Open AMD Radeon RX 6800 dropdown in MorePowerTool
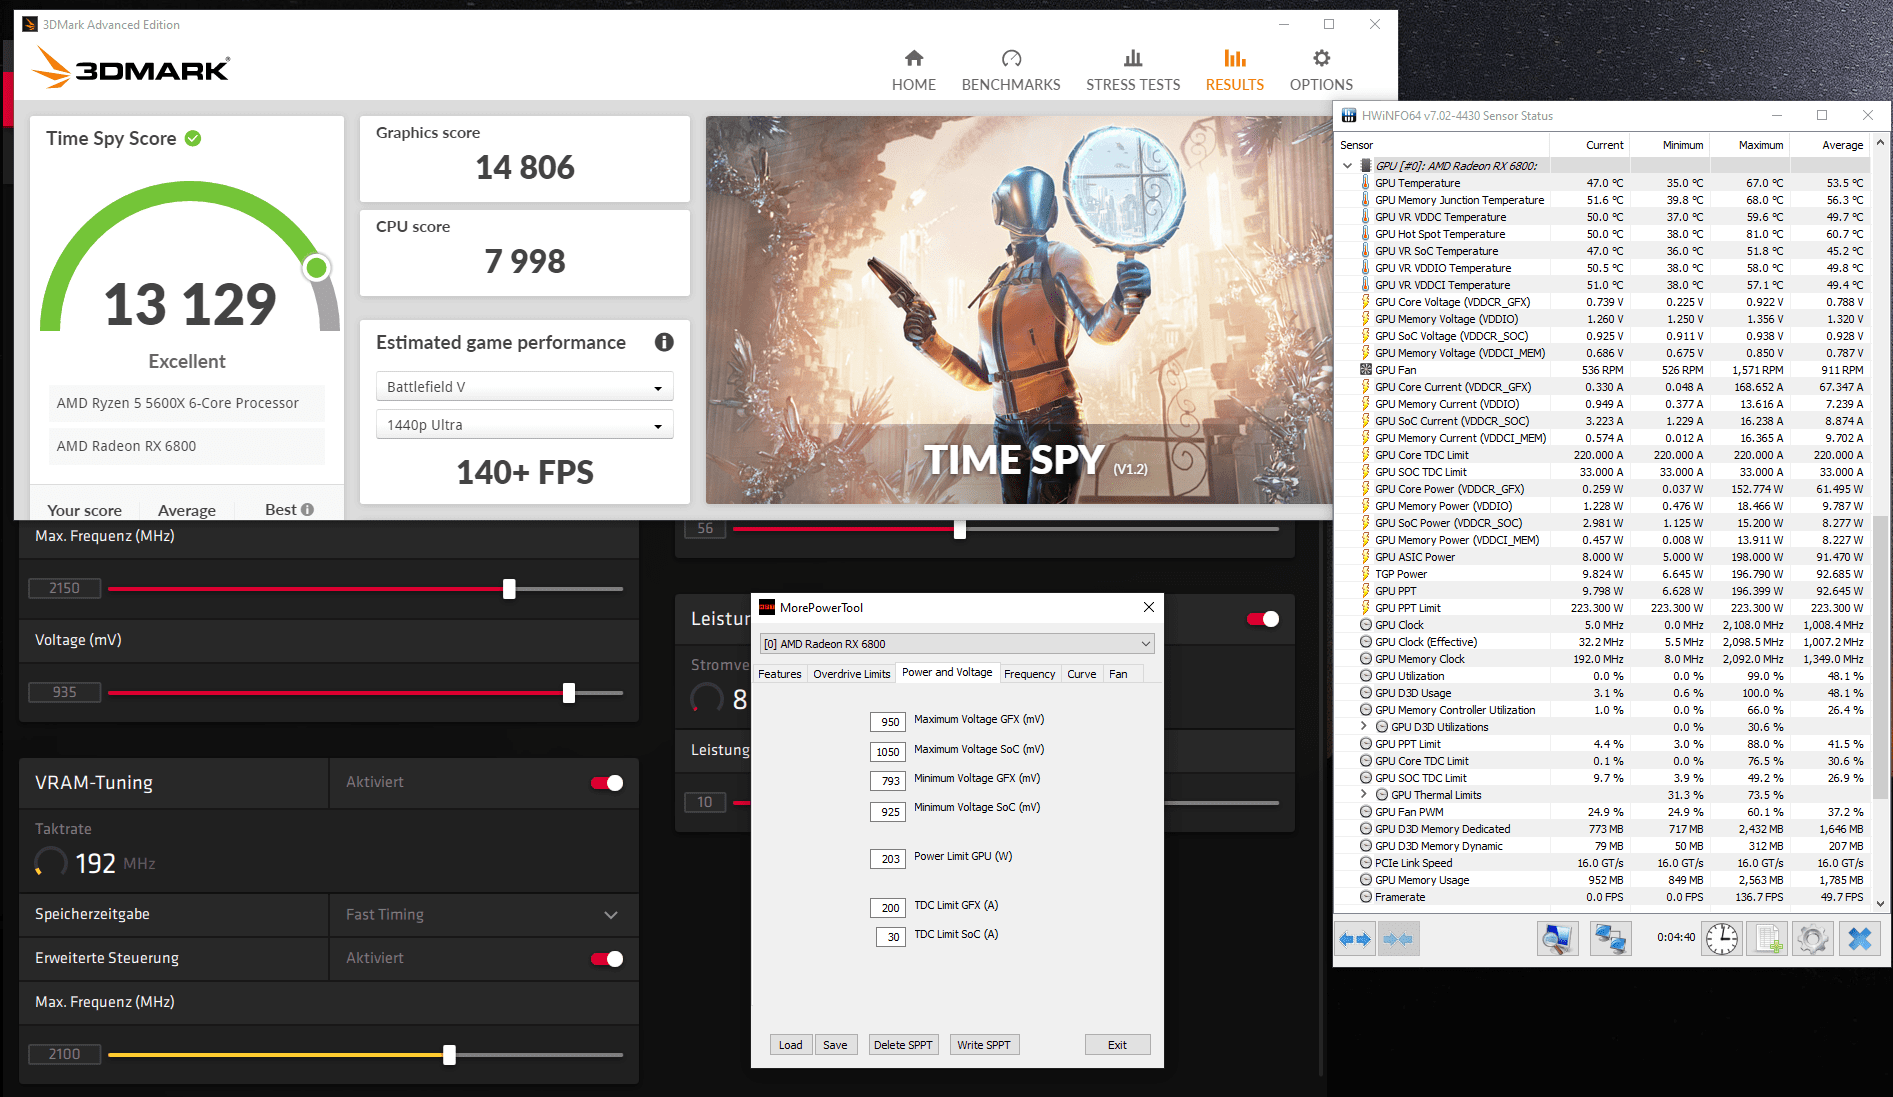The image size is (1893, 1097). tap(957, 644)
